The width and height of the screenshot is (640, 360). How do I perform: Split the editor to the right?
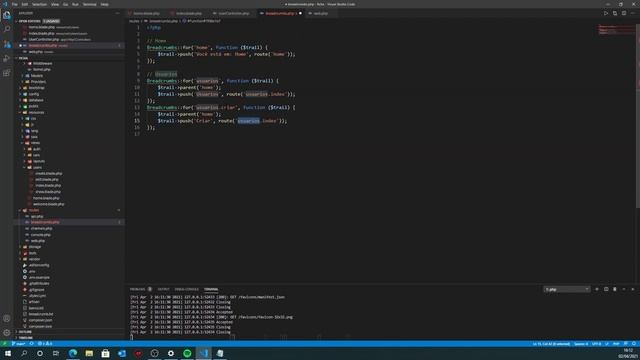pyautogui.click(x=624, y=13)
